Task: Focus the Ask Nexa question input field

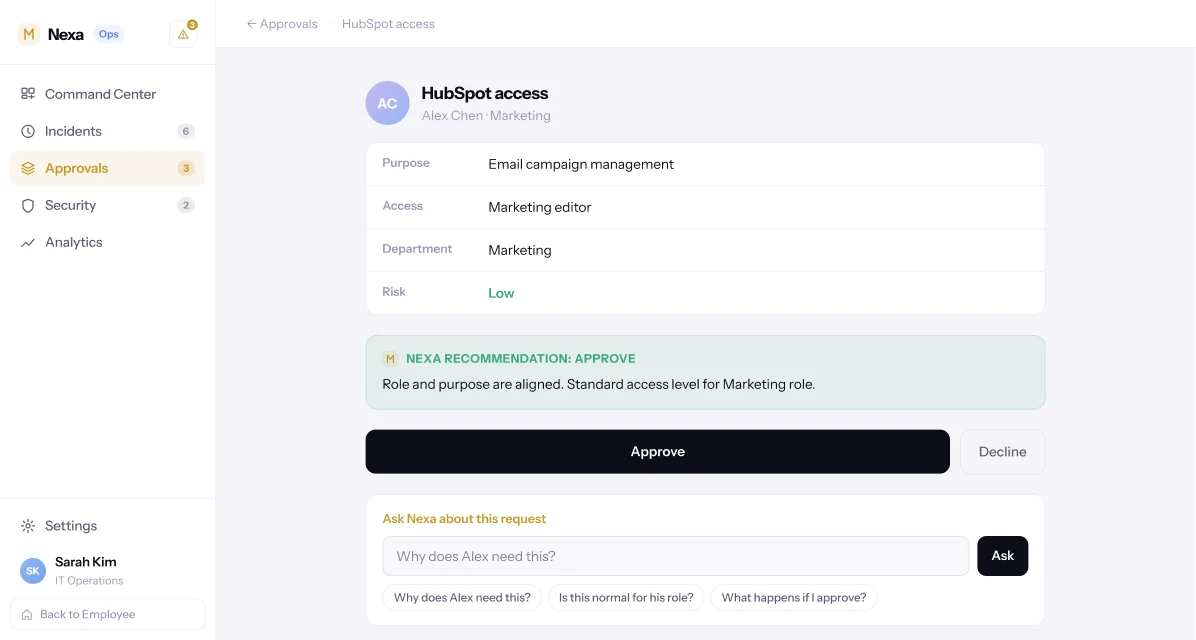Action: (676, 556)
